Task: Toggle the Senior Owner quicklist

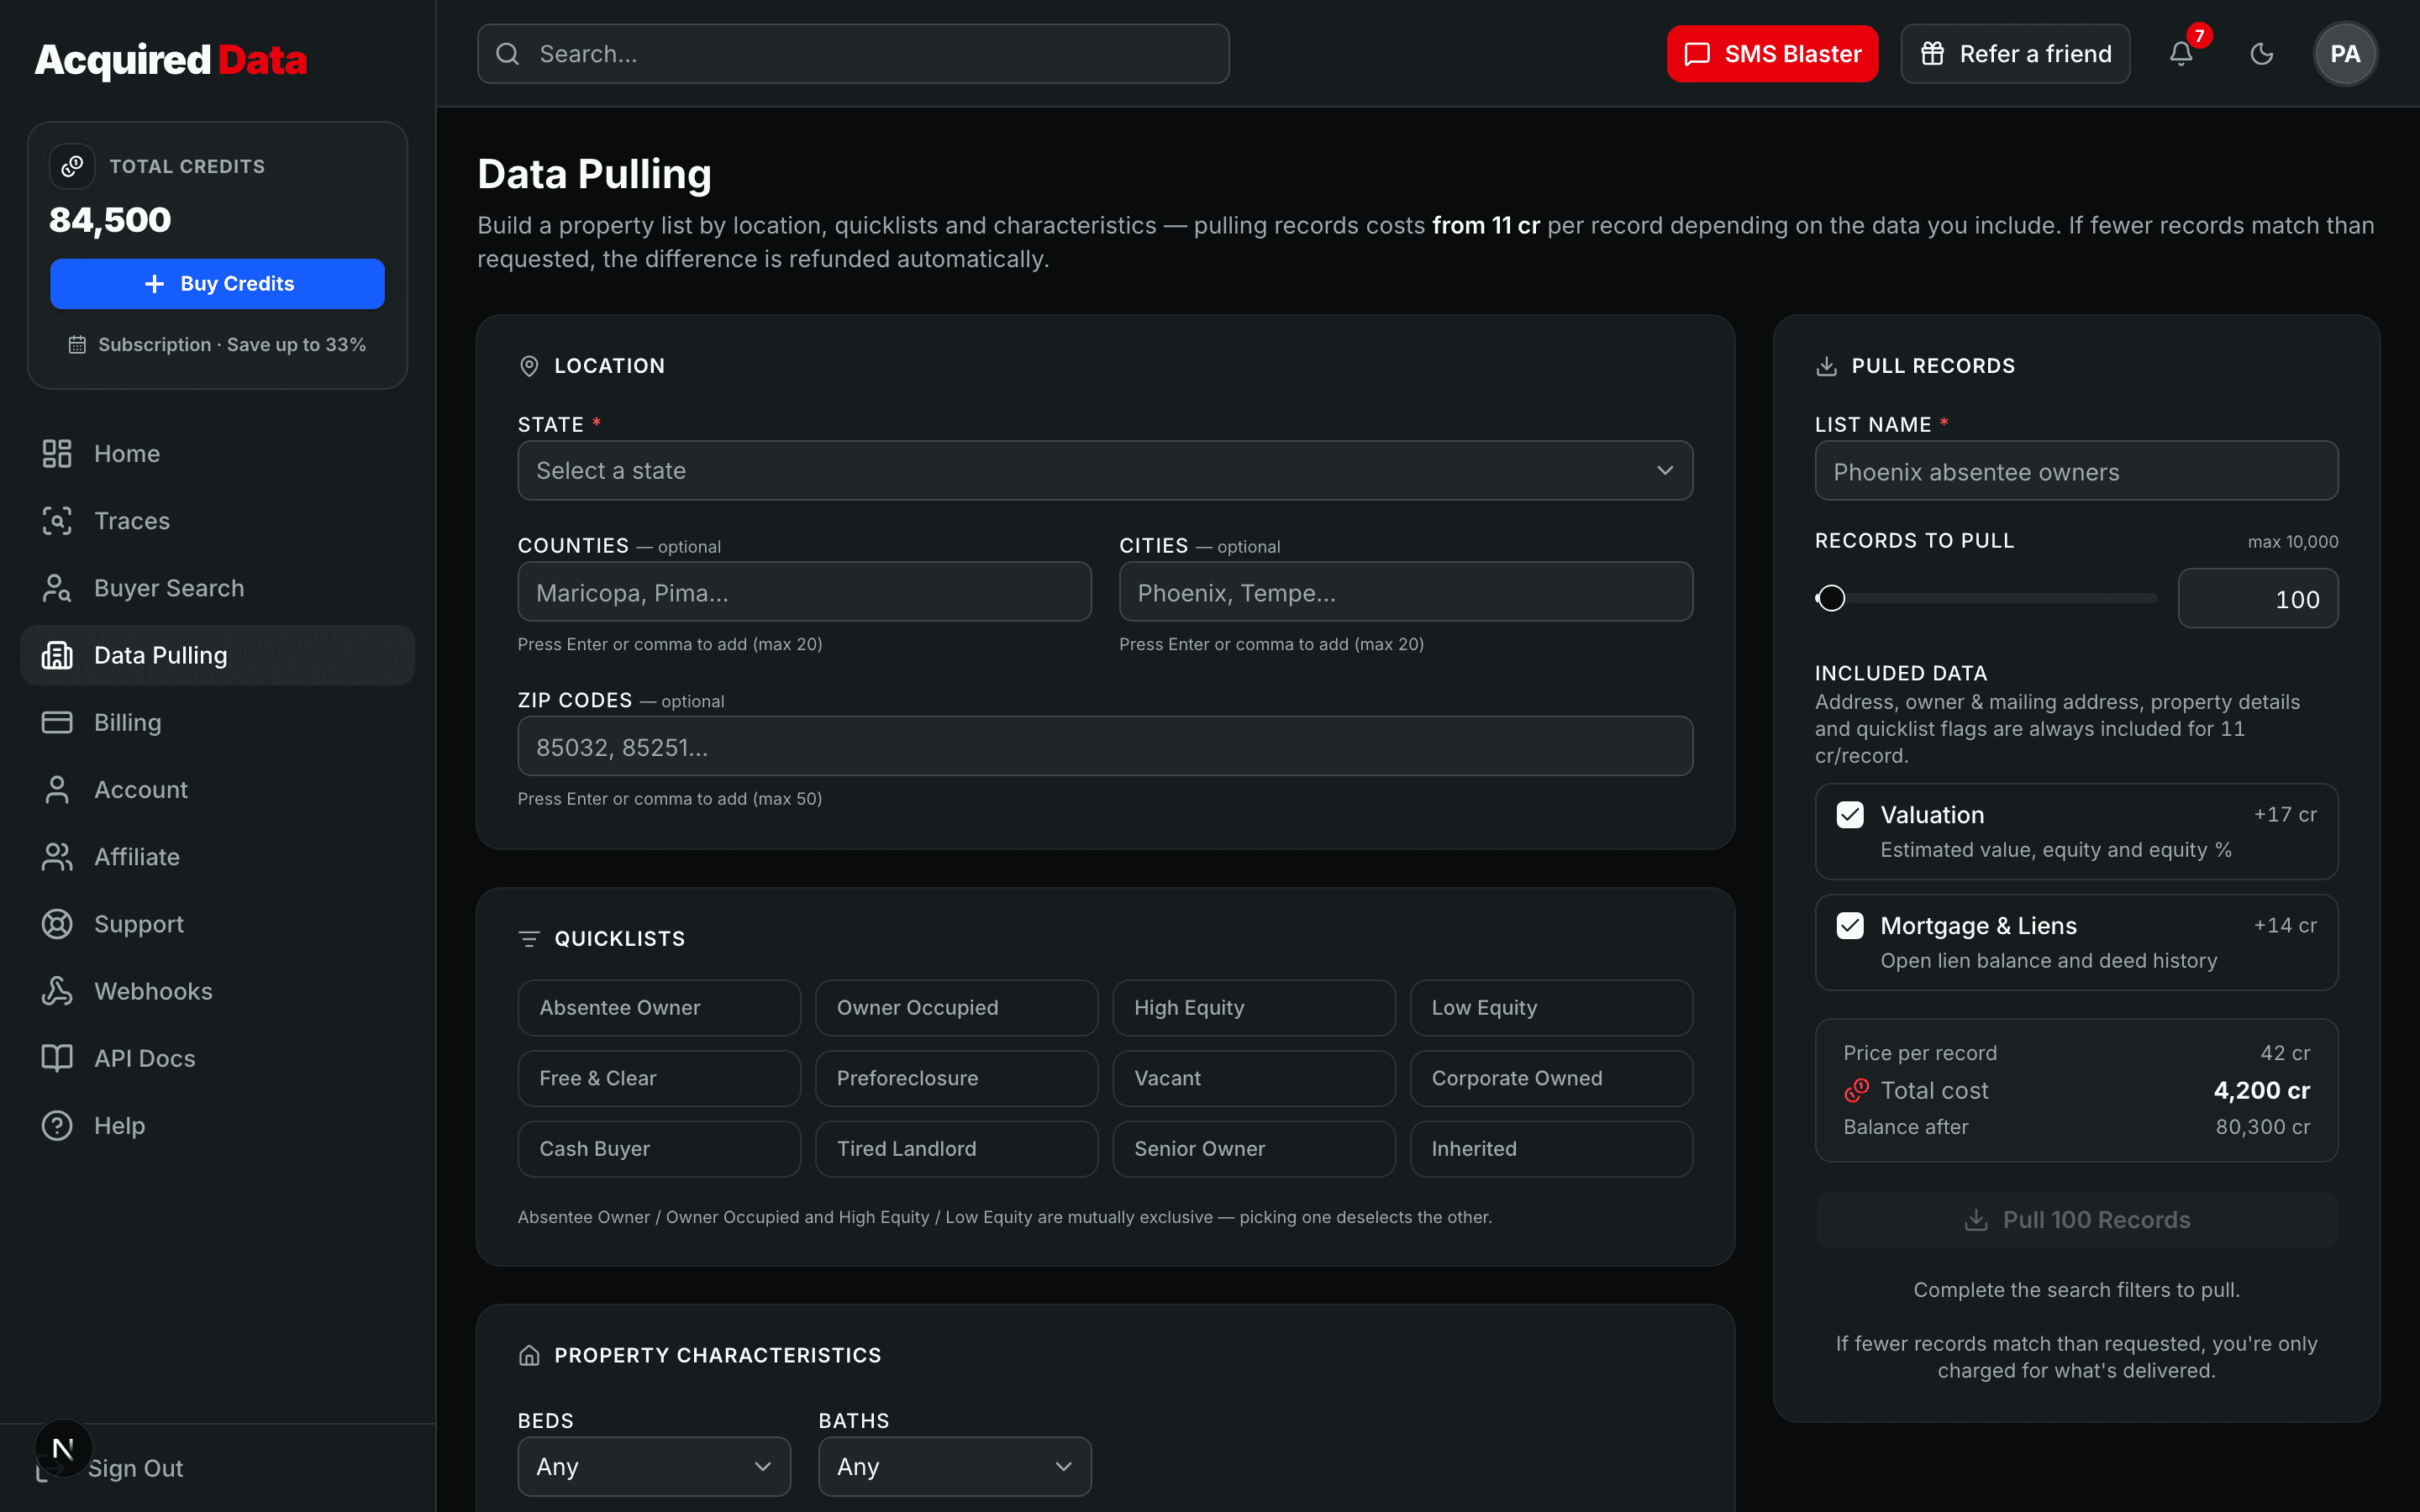Action: (1254, 1149)
